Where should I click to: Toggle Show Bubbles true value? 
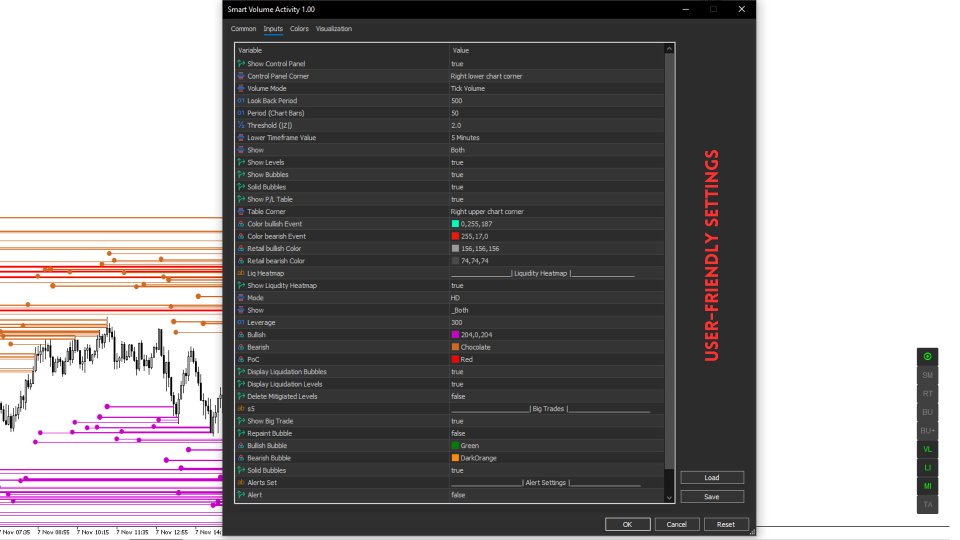point(556,174)
